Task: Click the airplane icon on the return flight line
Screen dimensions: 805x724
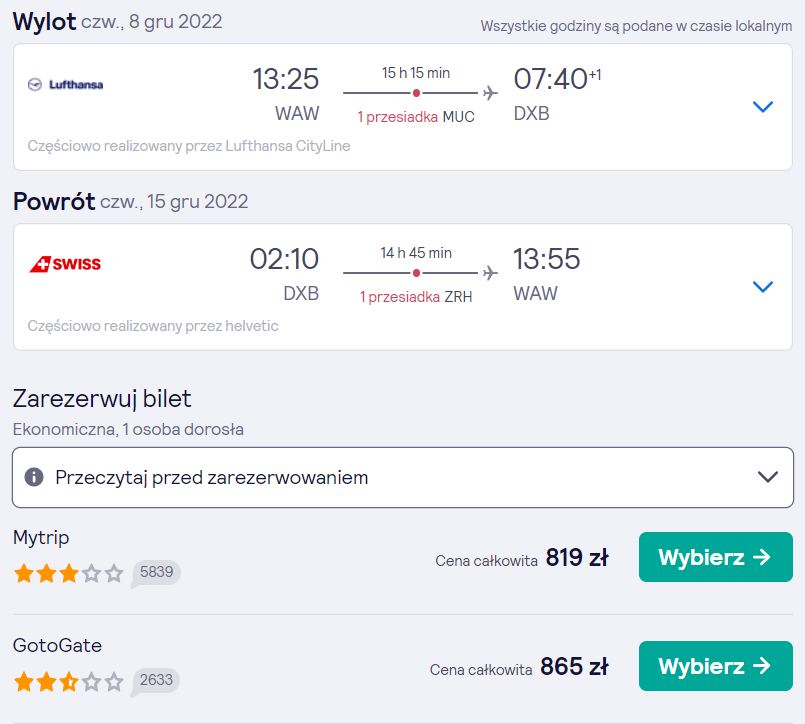Action: coord(490,273)
